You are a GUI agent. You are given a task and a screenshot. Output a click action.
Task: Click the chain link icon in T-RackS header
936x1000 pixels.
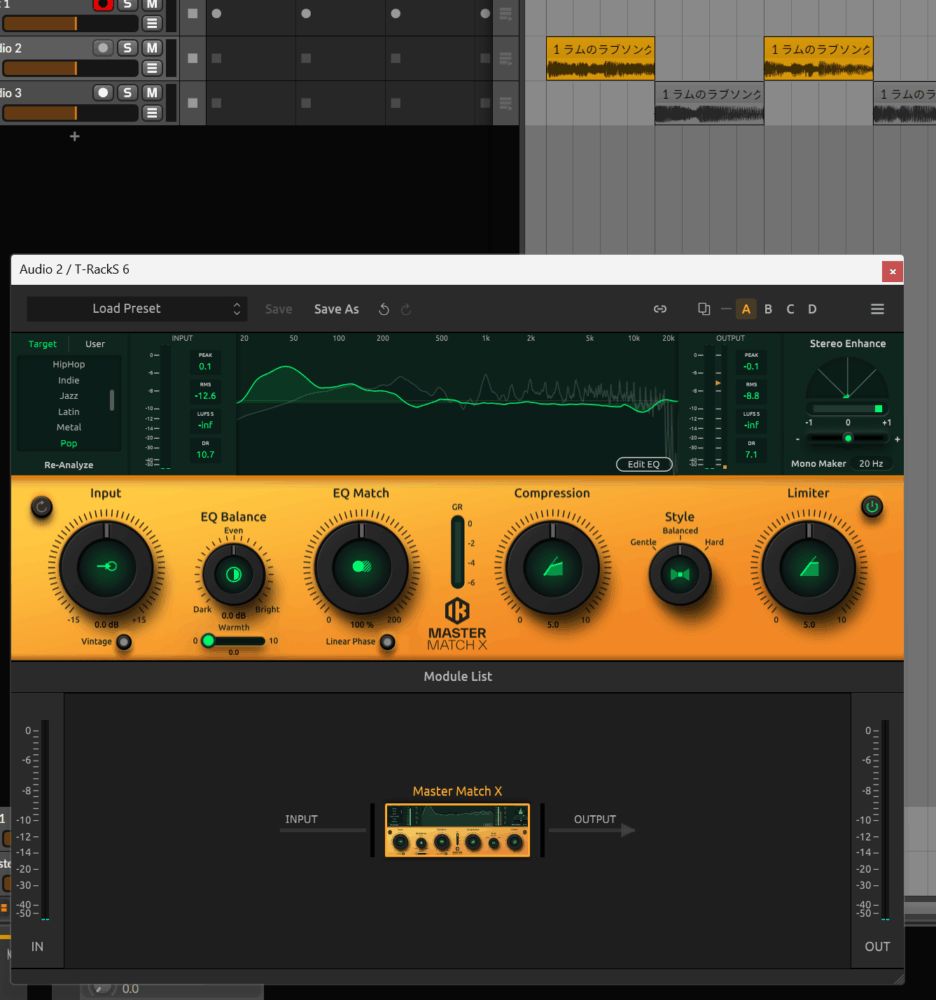coord(660,309)
